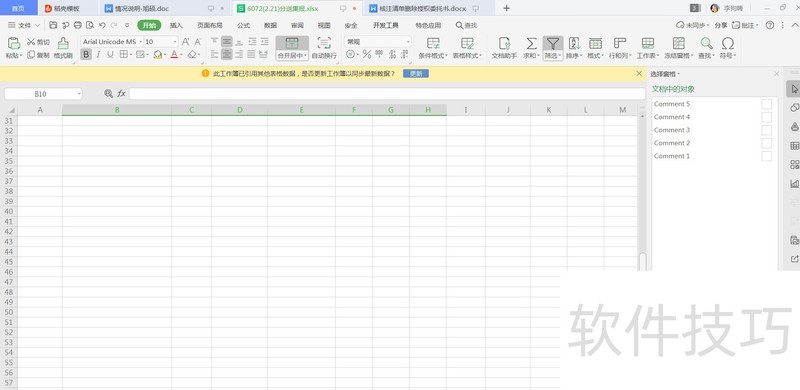Viewport: 800px width, 390px height.
Task: Toggle Underline formatting
Action: 110,54
